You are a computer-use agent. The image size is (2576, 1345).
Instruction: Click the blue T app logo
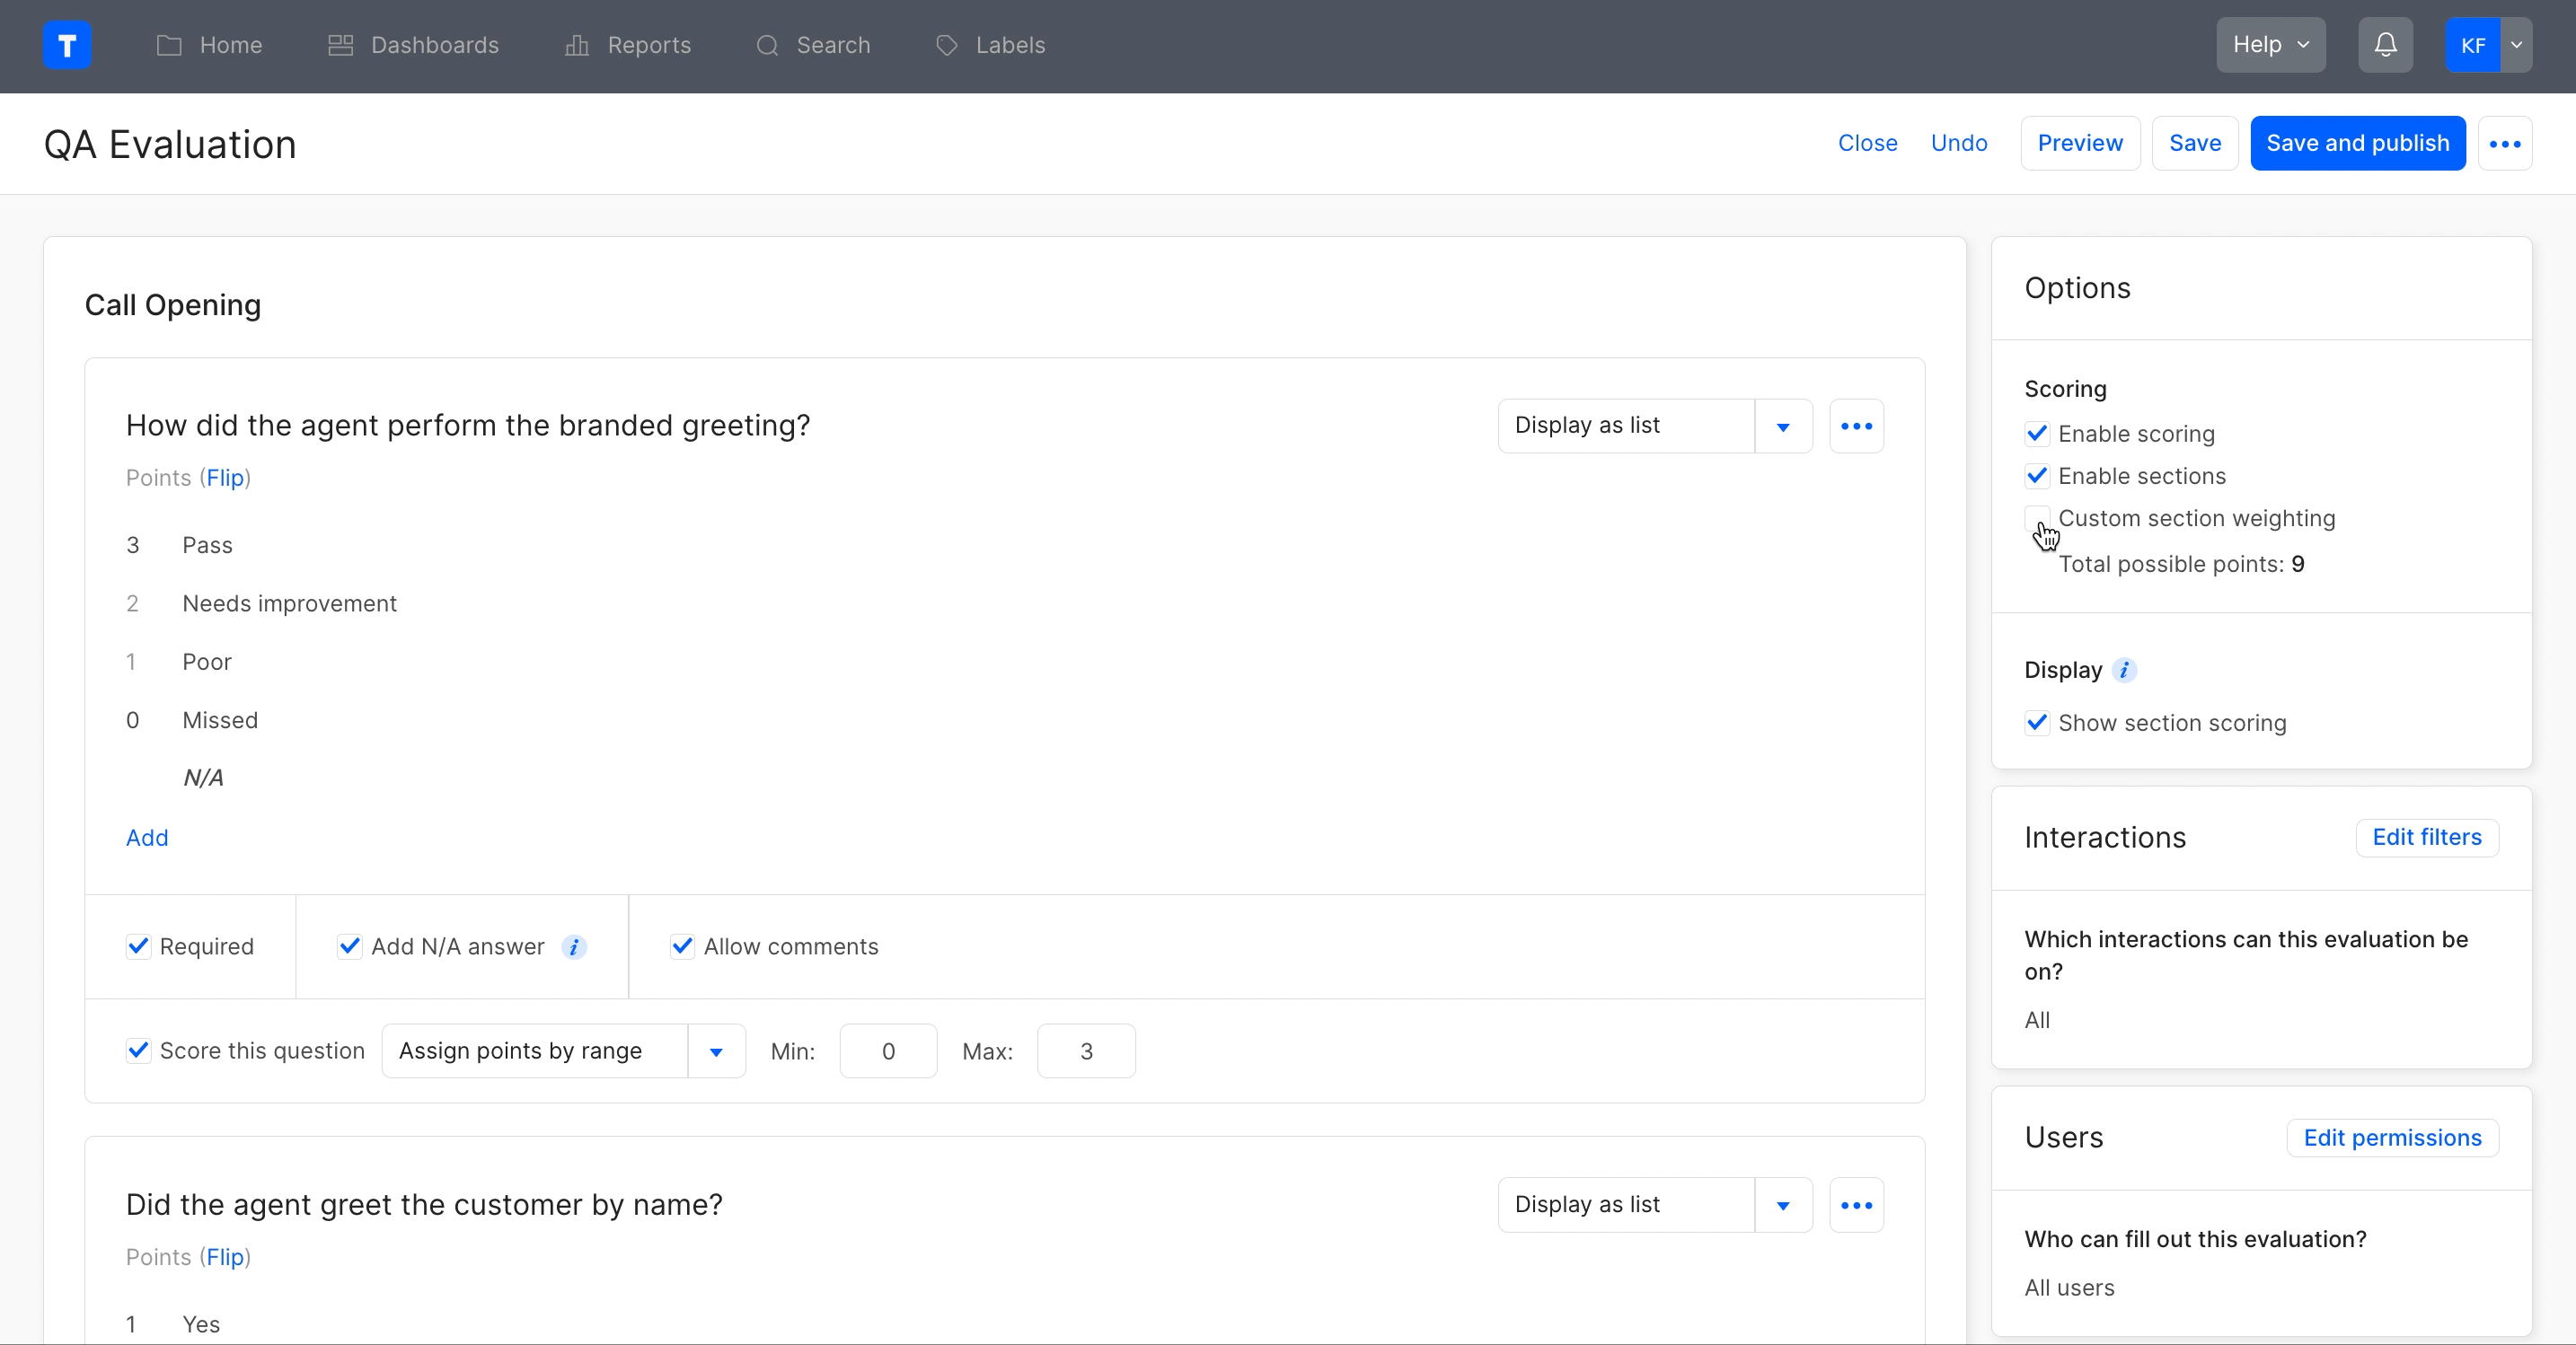click(x=67, y=45)
